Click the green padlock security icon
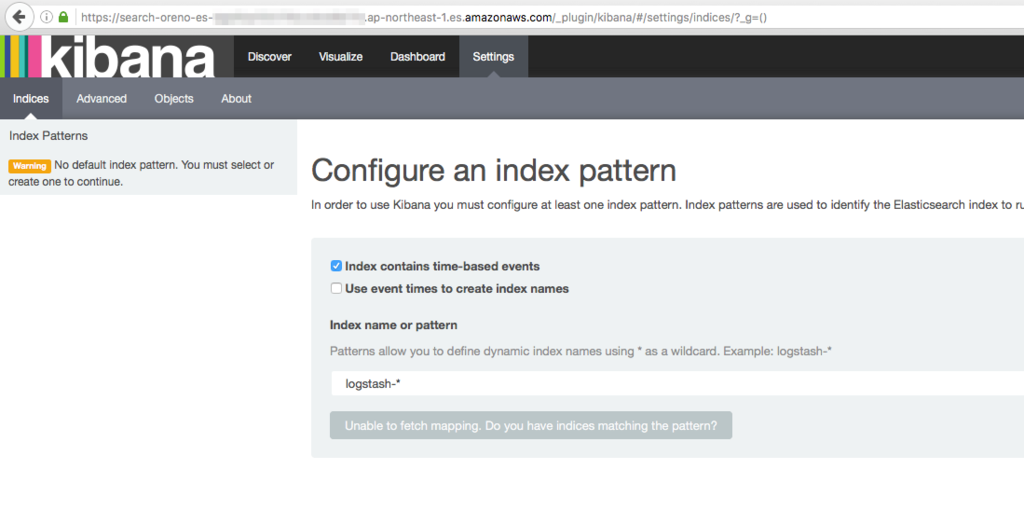Viewport: 1024px width, 525px height. coord(63,17)
